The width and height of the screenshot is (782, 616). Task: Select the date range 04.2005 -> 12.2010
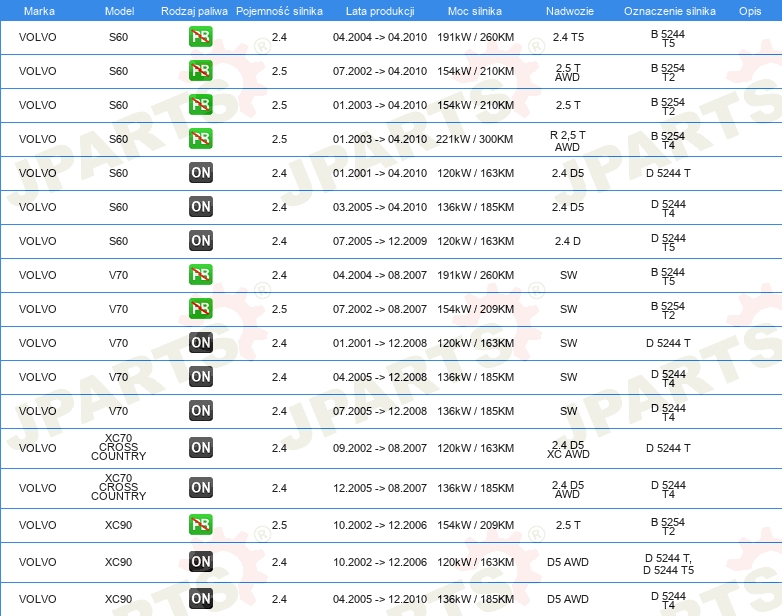tap(380, 599)
